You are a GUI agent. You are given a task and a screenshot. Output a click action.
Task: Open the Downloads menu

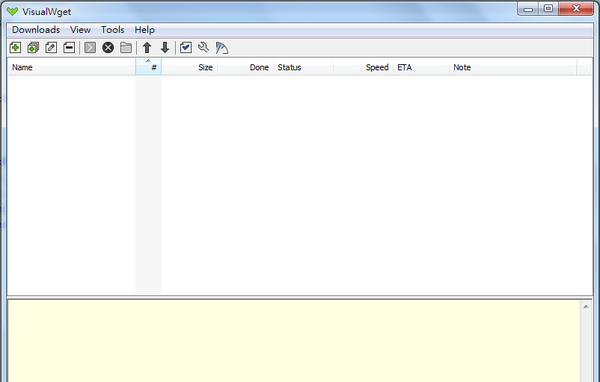(36, 30)
